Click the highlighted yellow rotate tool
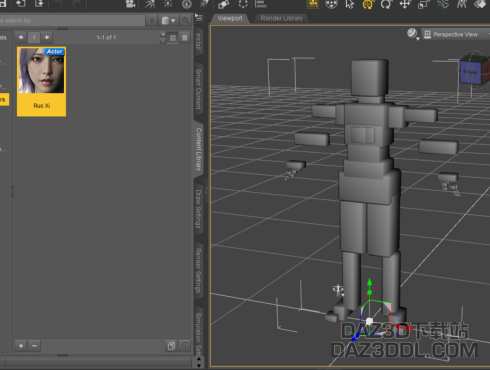Viewport: 490px width, 370px height. 368,4
